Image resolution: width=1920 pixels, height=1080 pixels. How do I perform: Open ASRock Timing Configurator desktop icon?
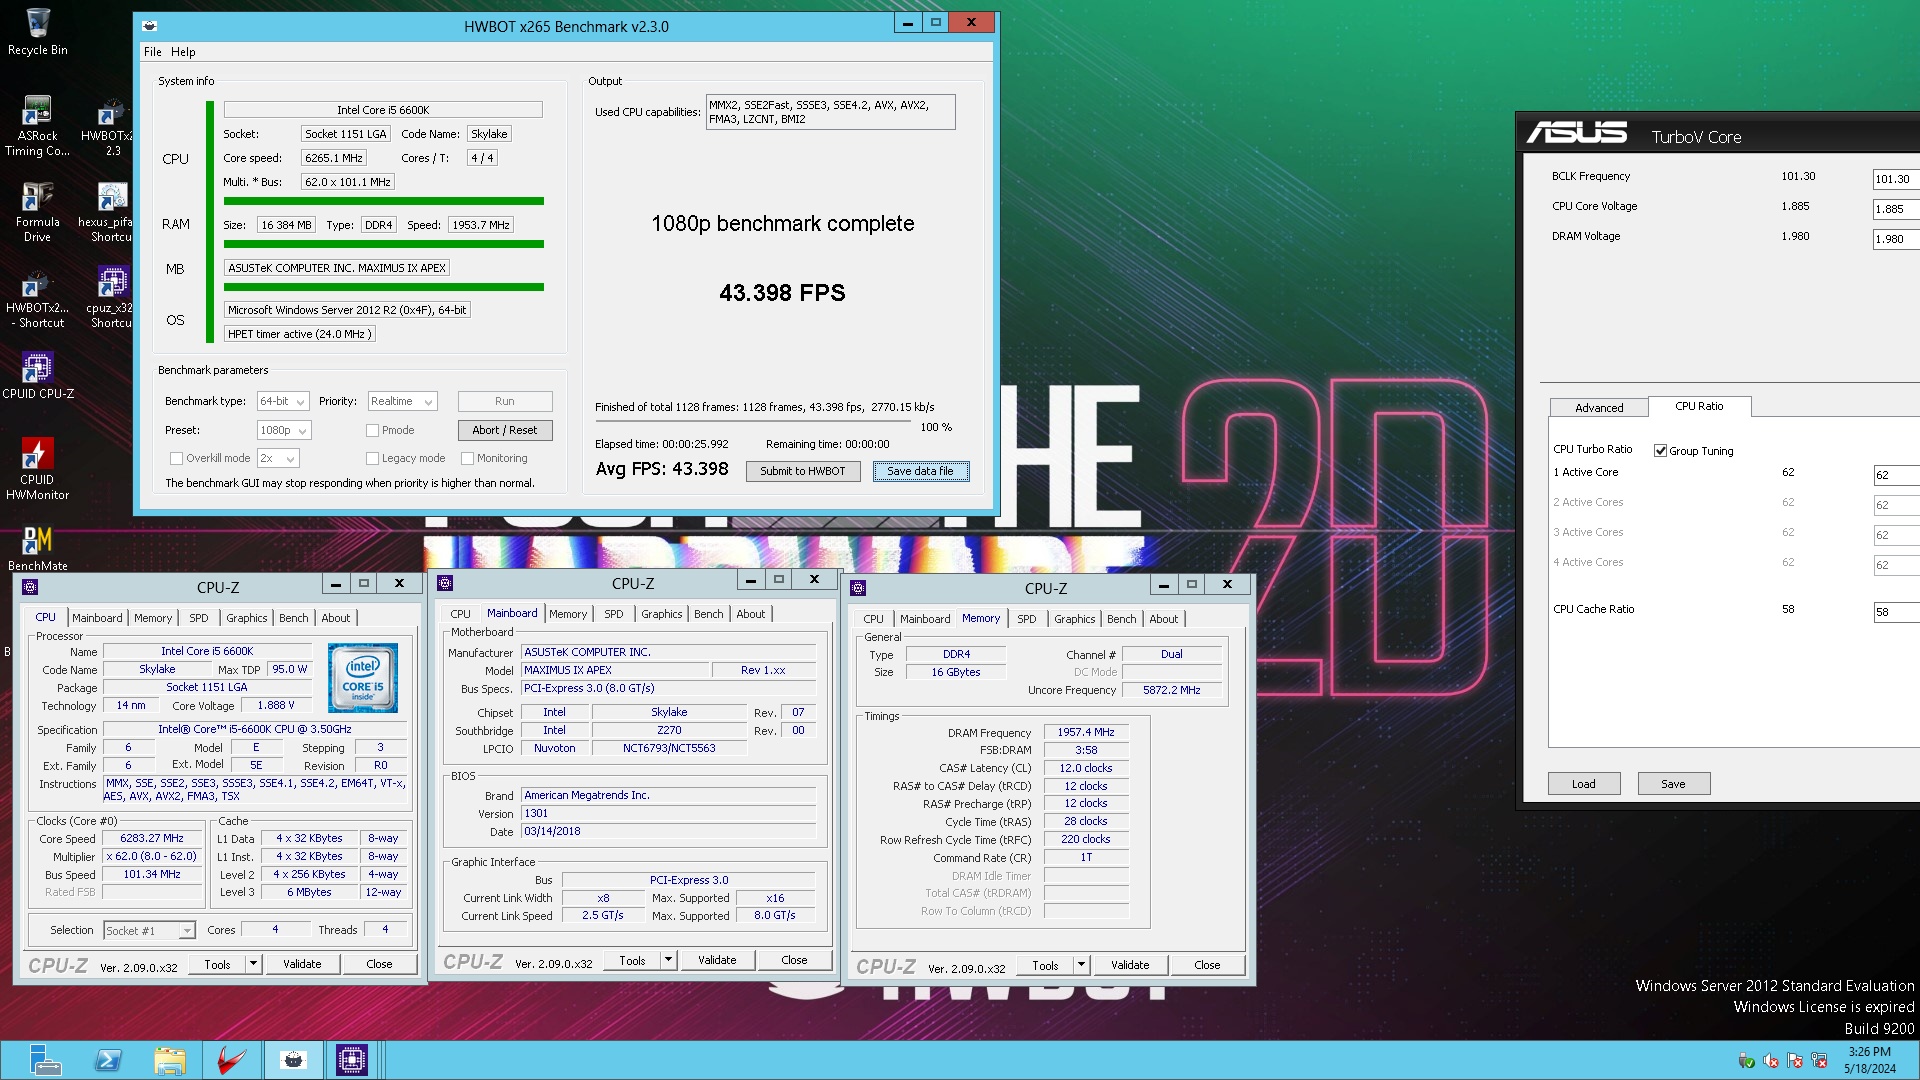[x=38, y=126]
